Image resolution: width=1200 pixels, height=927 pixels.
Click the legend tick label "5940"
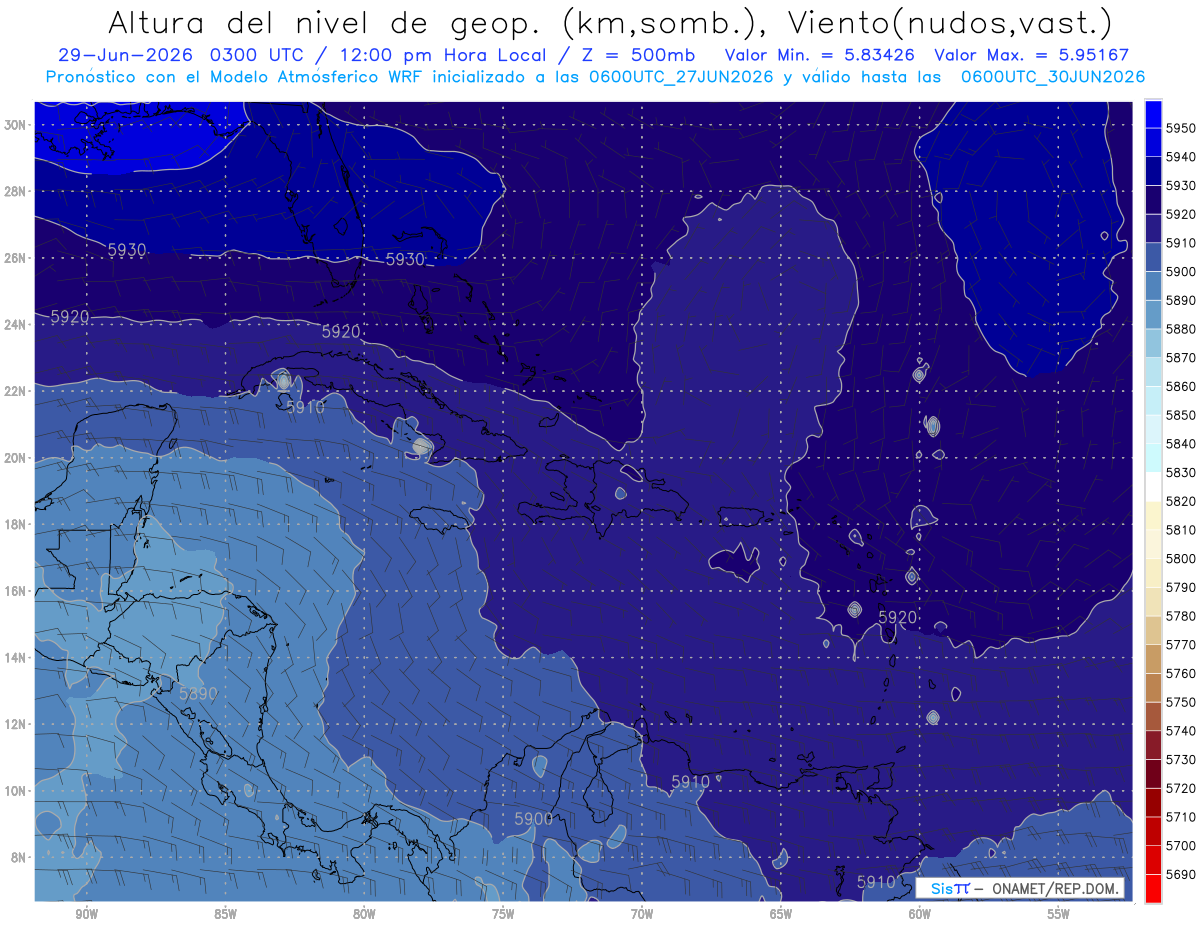[x=1181, y=157]
